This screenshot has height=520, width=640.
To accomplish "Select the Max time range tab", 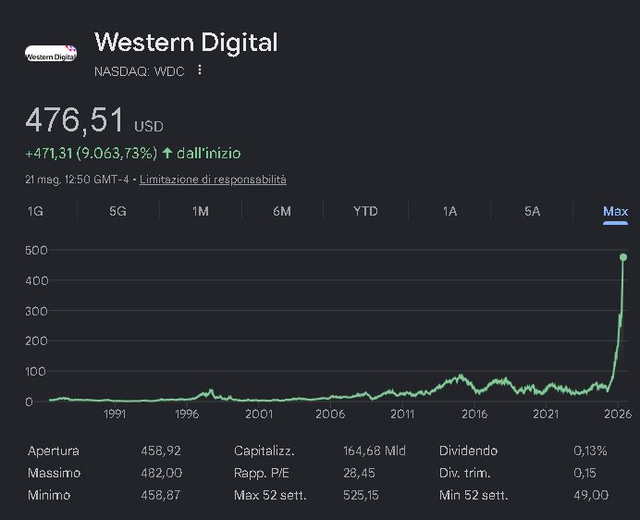I will click(616, 211).
